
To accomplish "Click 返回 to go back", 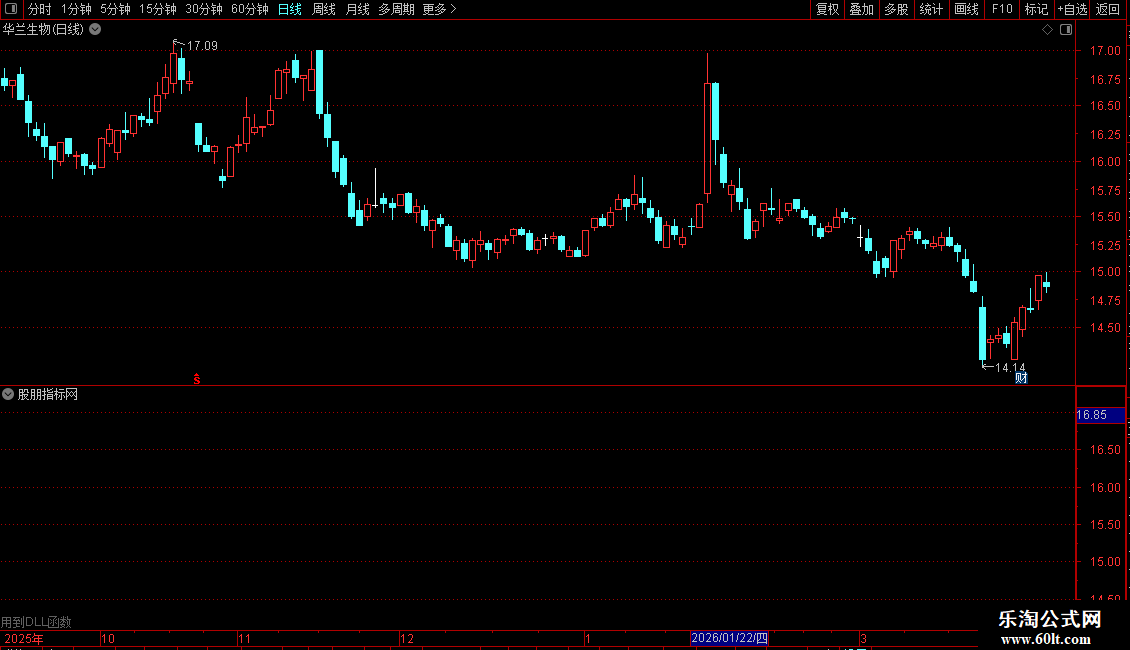I will tap(1108, 9).
